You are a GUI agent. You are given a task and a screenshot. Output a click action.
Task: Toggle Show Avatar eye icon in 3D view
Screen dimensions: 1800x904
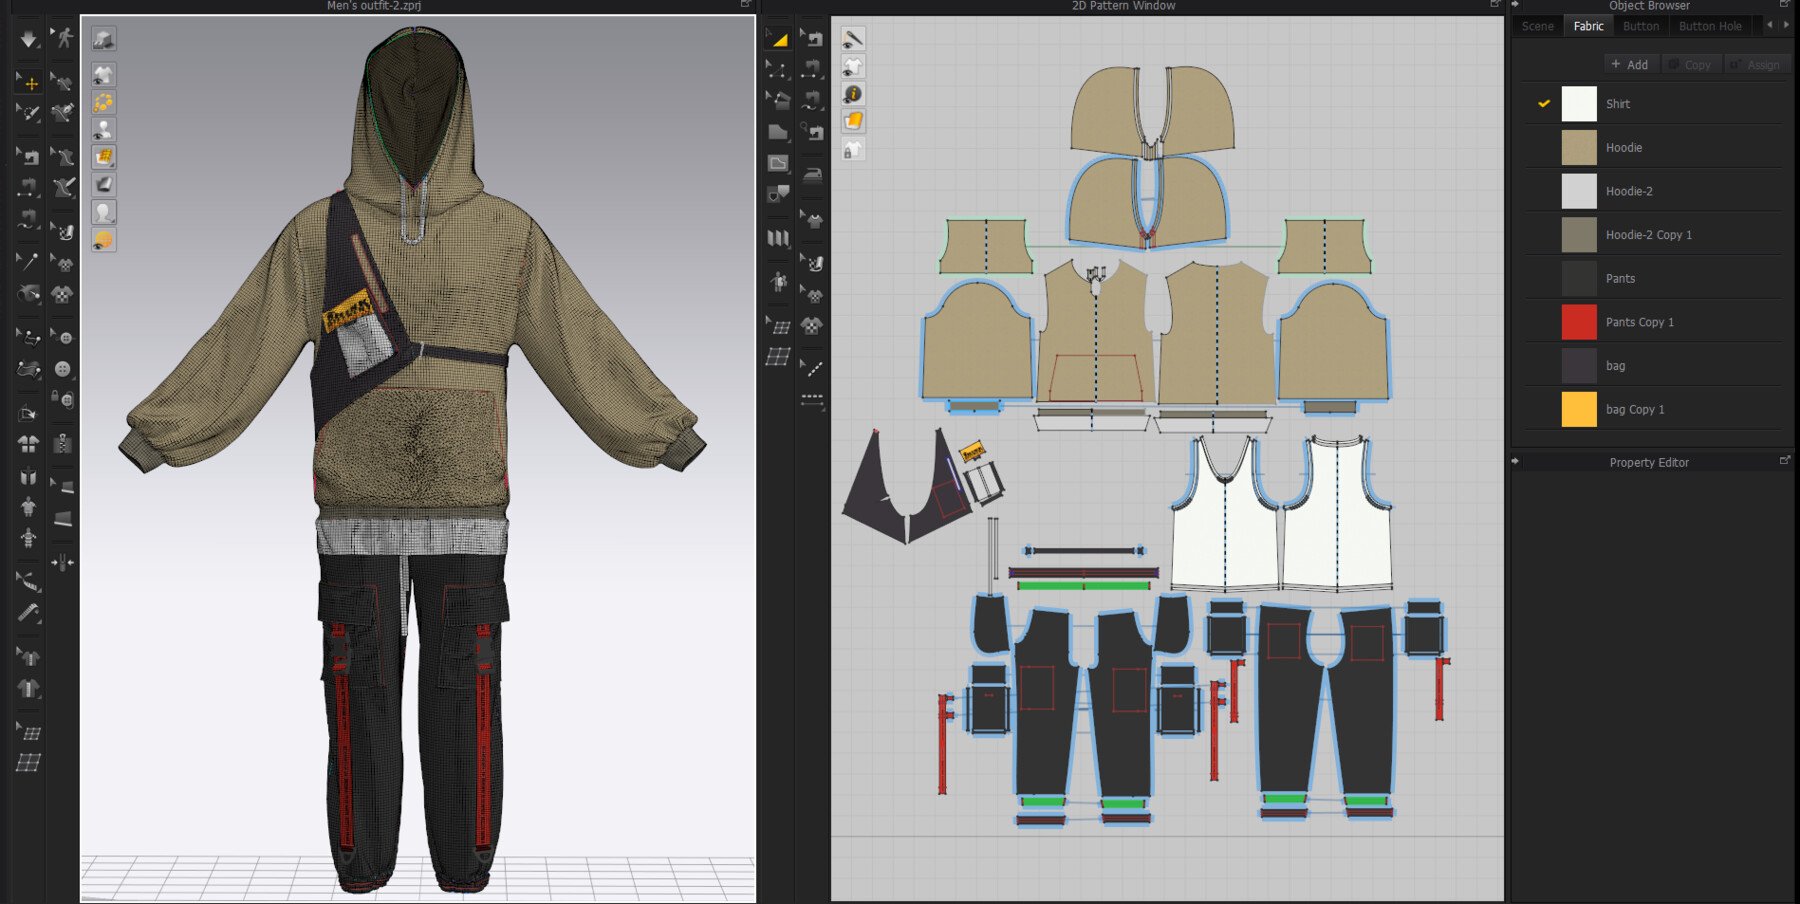(103, 129)
